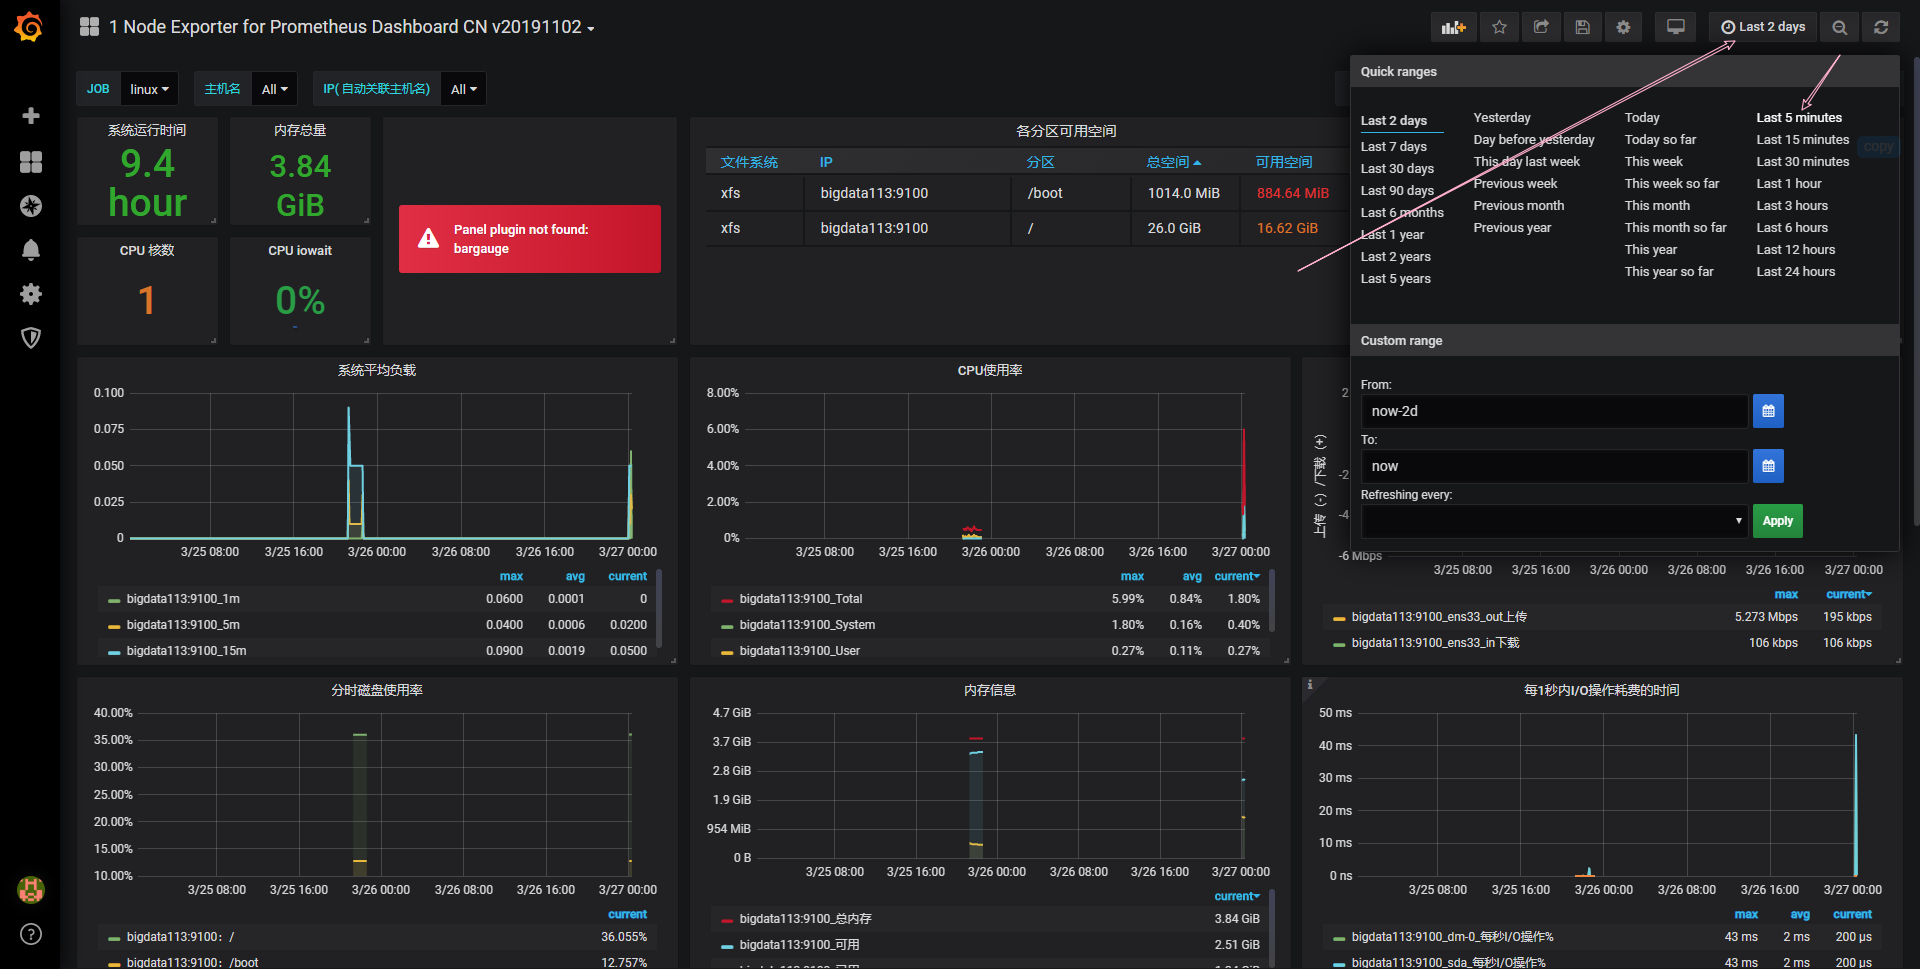This screenshot has height=969, width=1920.
Task: Select Last 30 days quick range
Action: pyautogui.click(x=1397, y=169)
